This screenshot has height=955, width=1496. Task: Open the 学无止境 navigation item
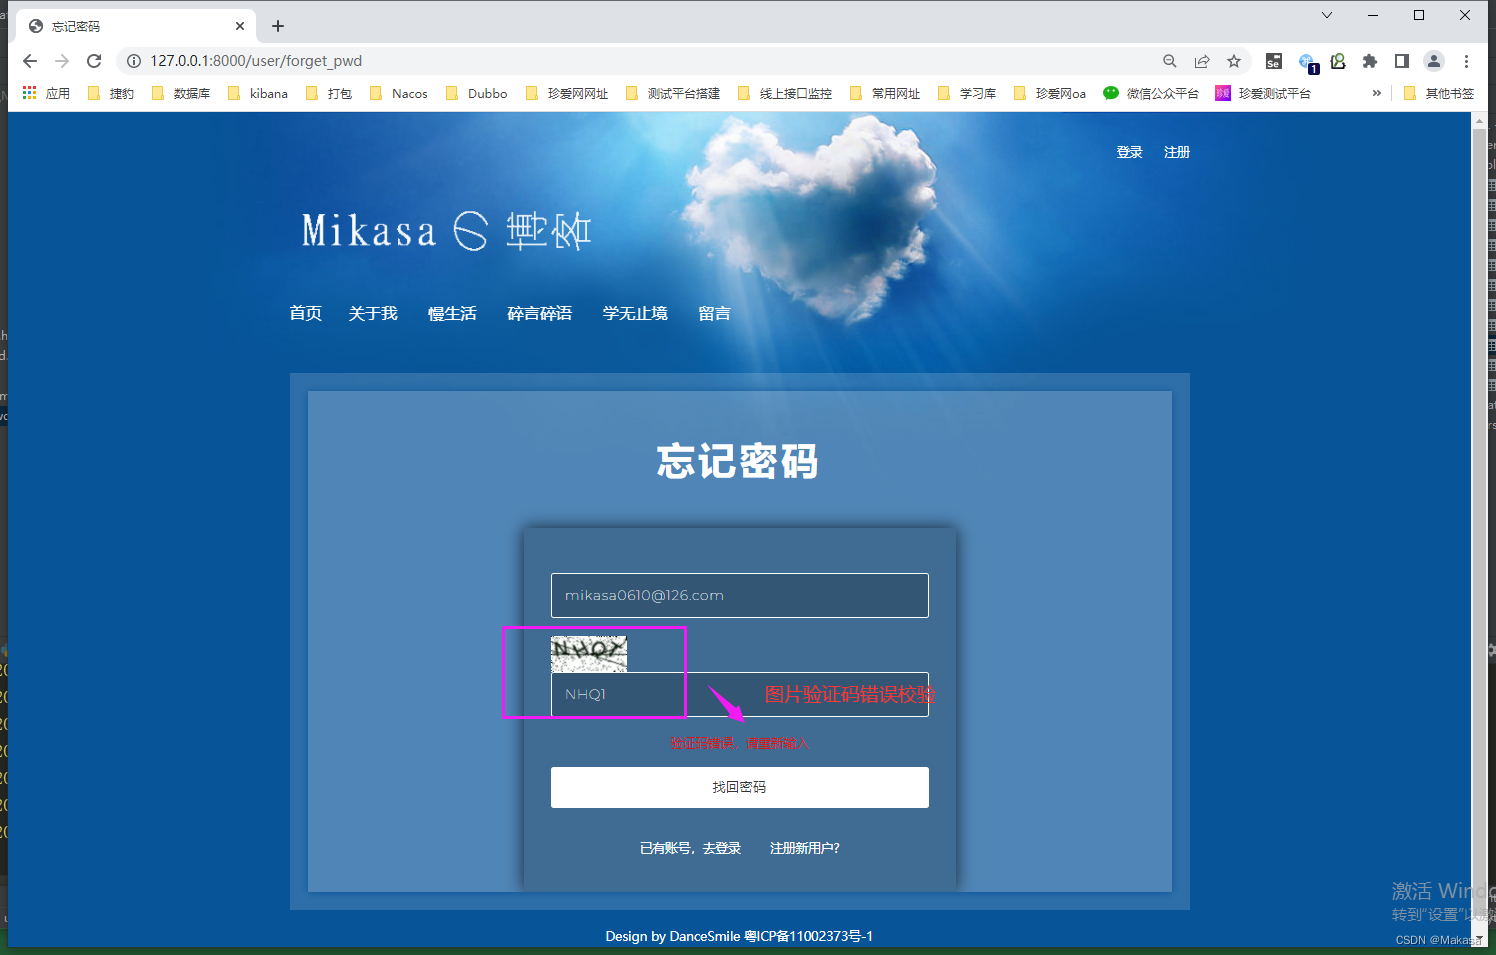point(635,313)
